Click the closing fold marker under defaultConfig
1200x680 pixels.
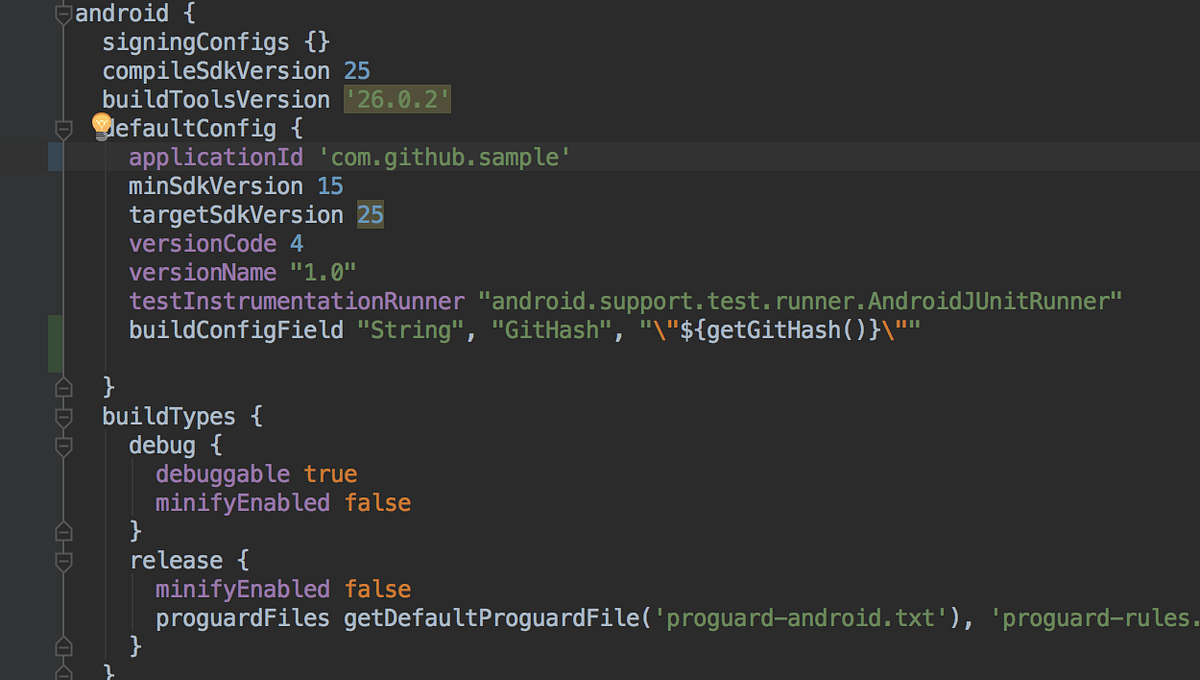click(x=62, y=387)
